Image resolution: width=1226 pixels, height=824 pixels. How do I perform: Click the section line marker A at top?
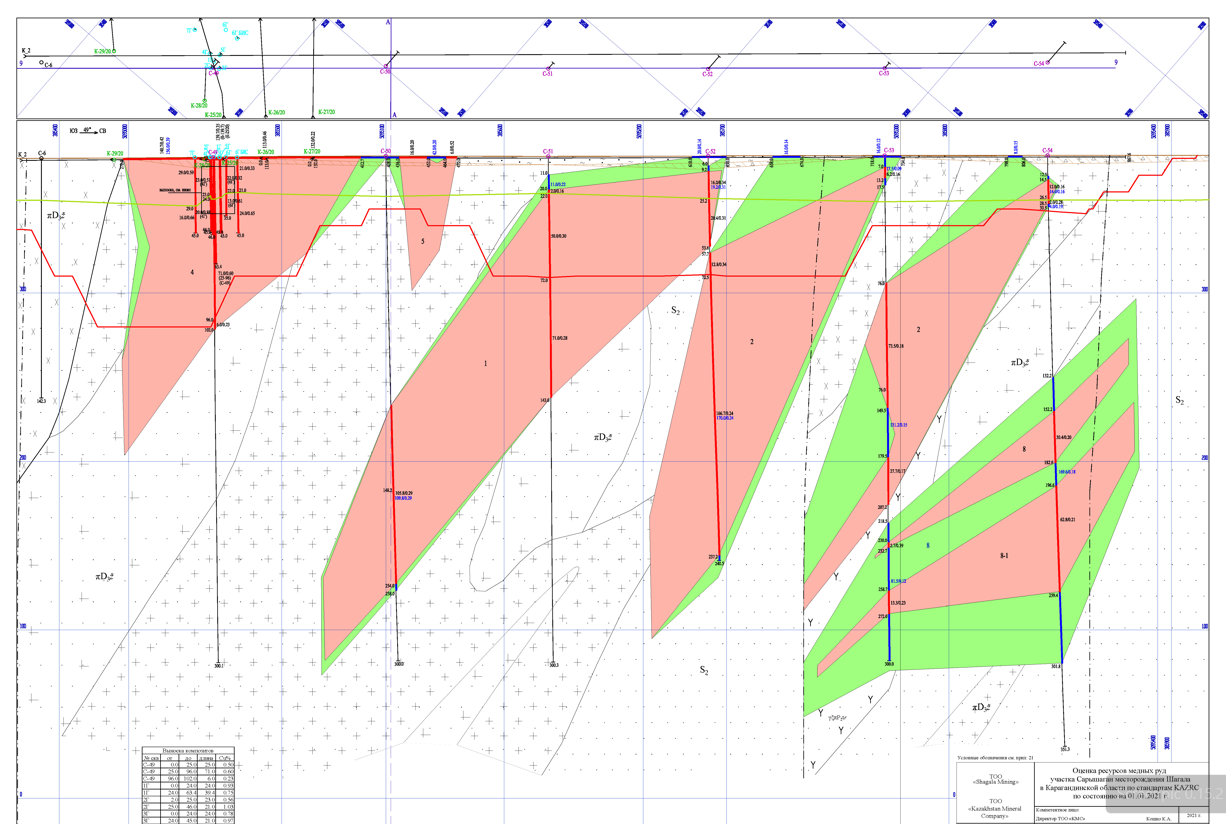coord(389,23)
